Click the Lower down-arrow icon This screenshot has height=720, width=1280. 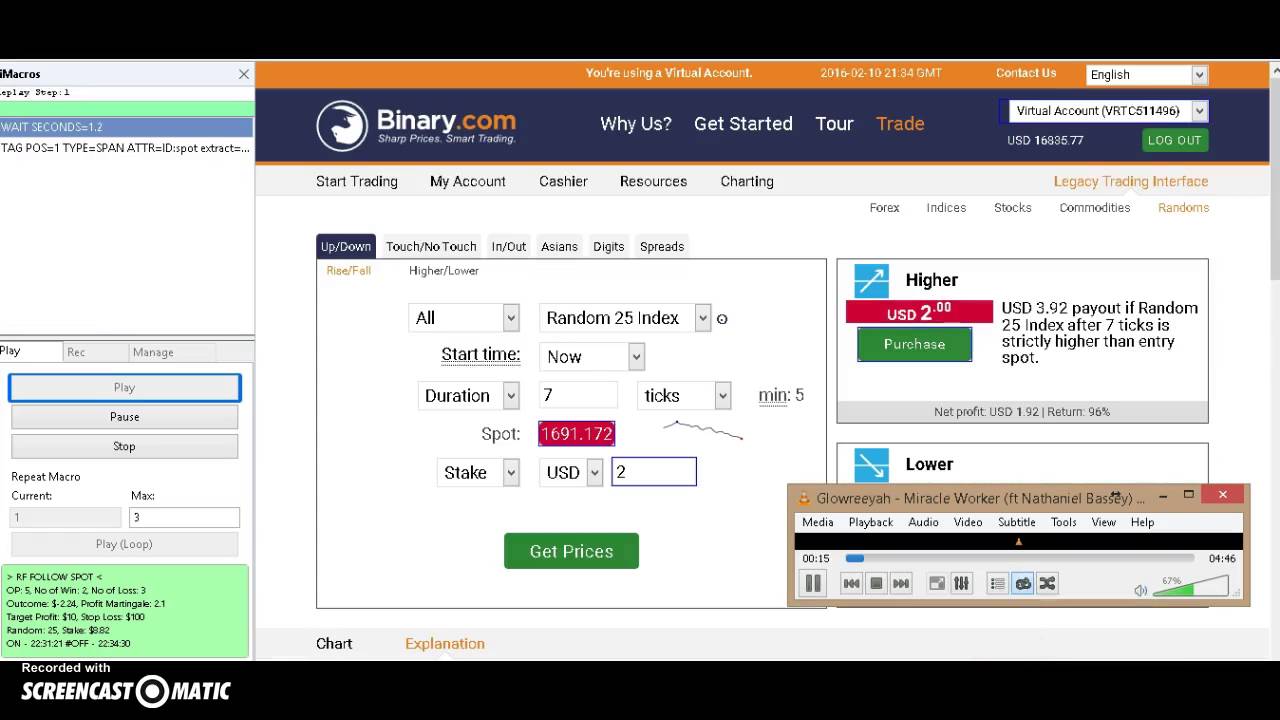[871, 465]
